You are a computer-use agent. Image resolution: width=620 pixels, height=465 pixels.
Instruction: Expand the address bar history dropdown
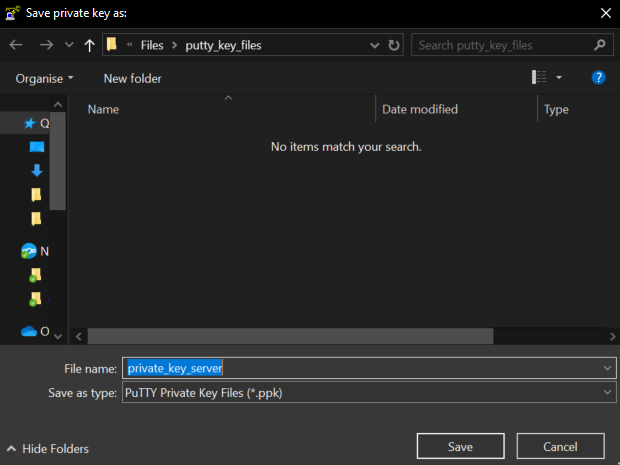tap(373, 45)
